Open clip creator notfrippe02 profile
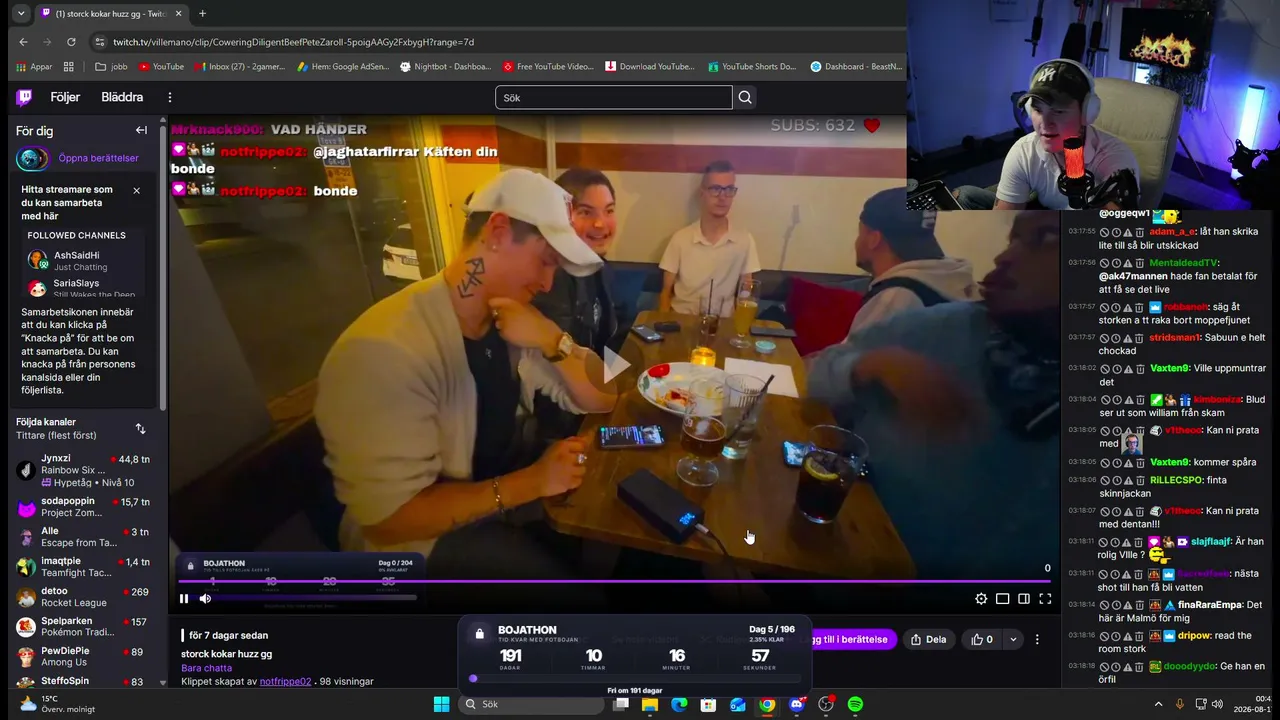This screenshot has height=720, width=1280. click(285, 681)
